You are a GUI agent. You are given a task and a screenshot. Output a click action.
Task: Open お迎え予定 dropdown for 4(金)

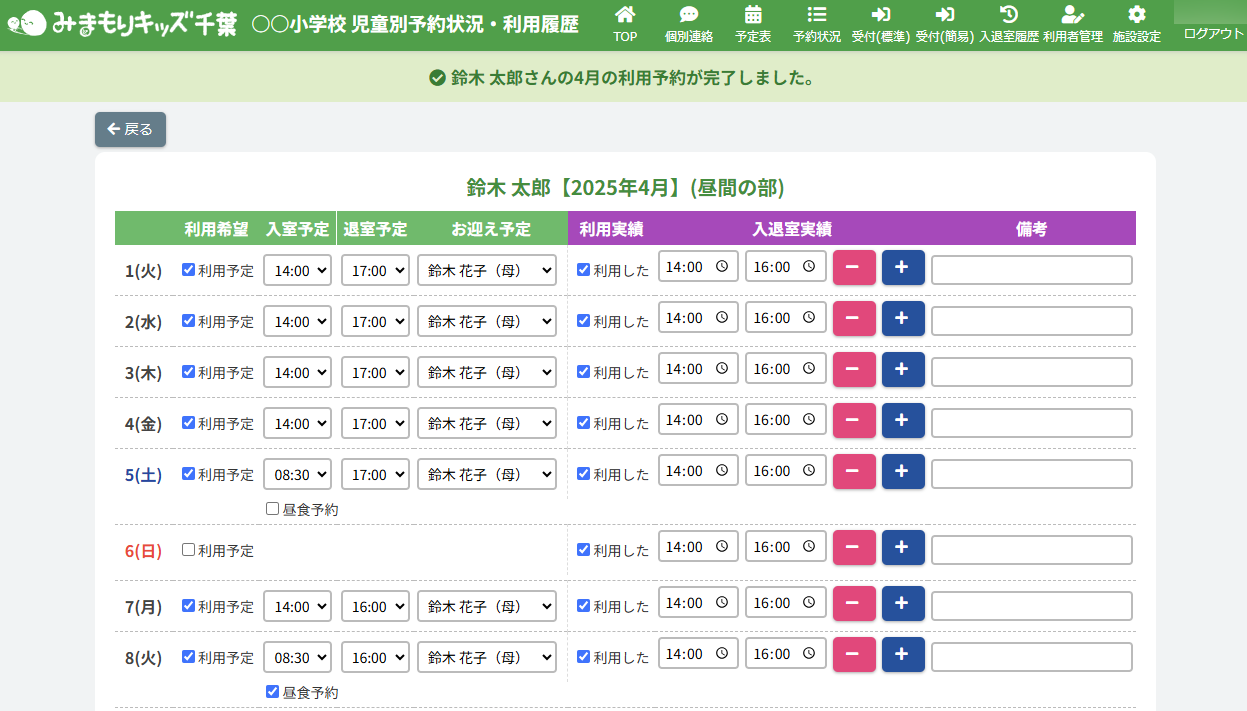coord(487,424)
